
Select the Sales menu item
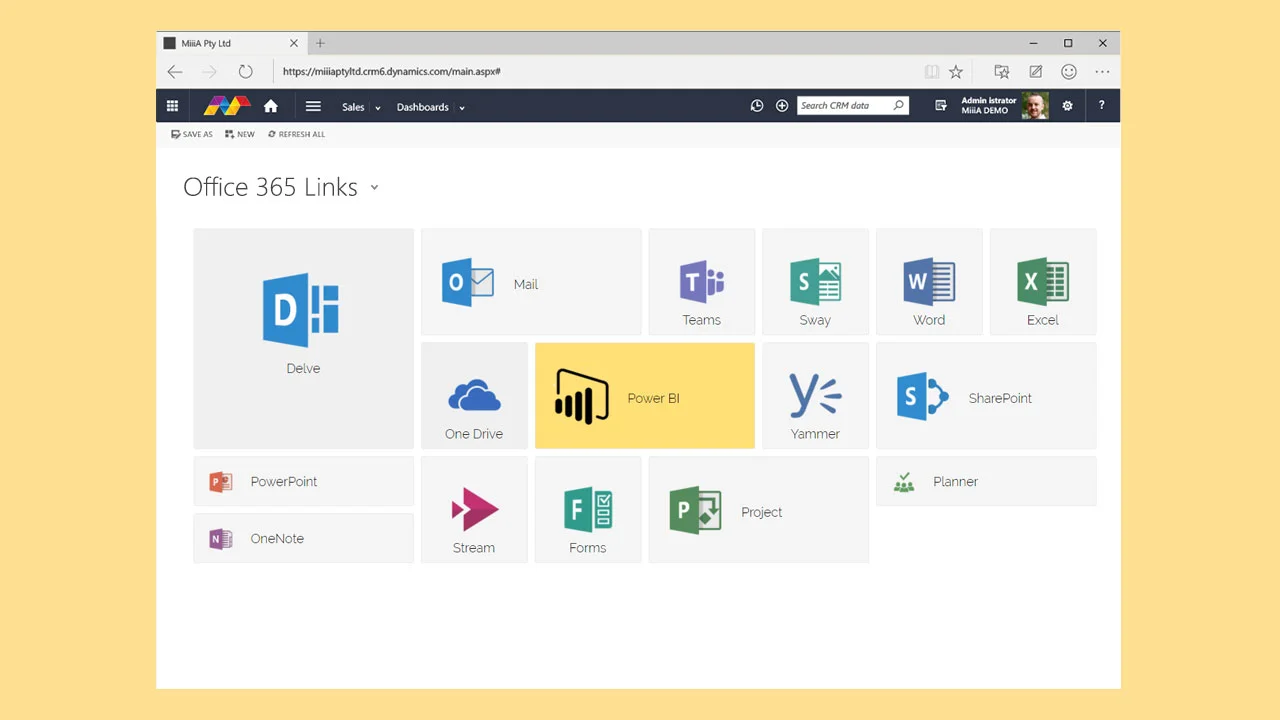pos(353,107)
